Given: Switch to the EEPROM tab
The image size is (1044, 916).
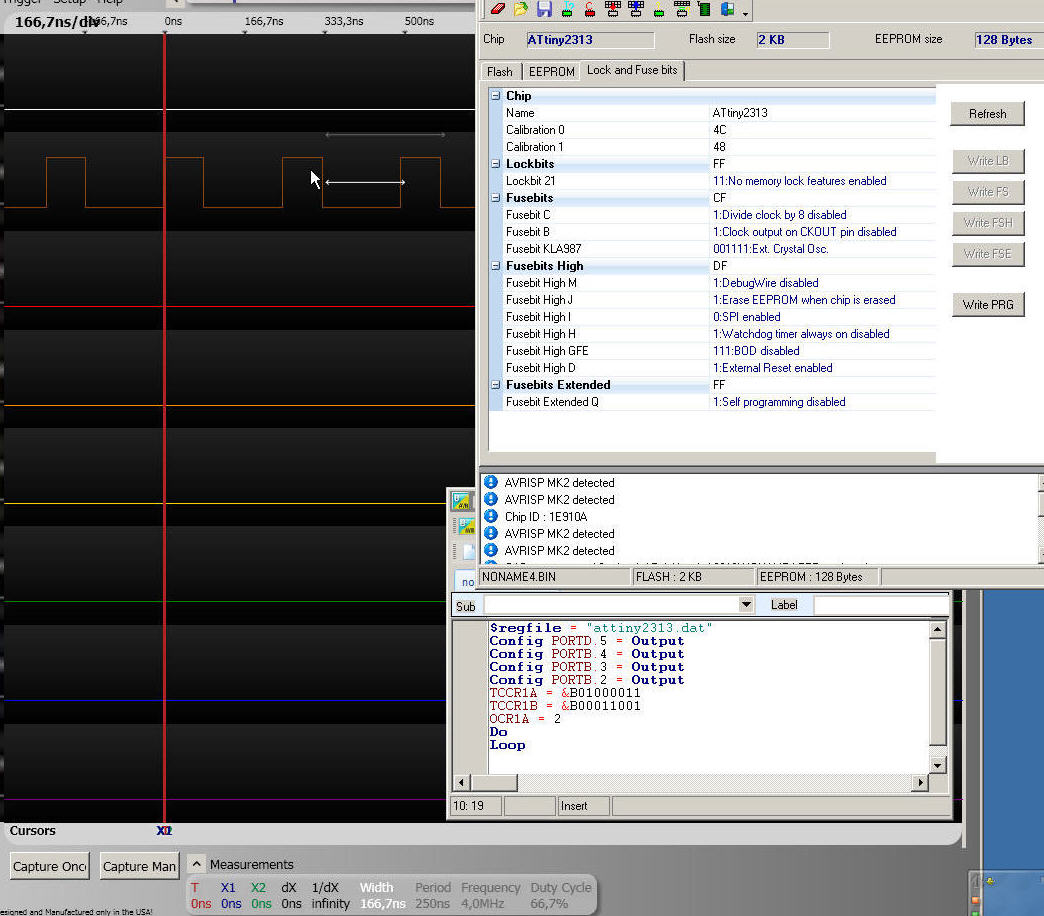Looking at the screenshot, I should click(x=551, y=72).
